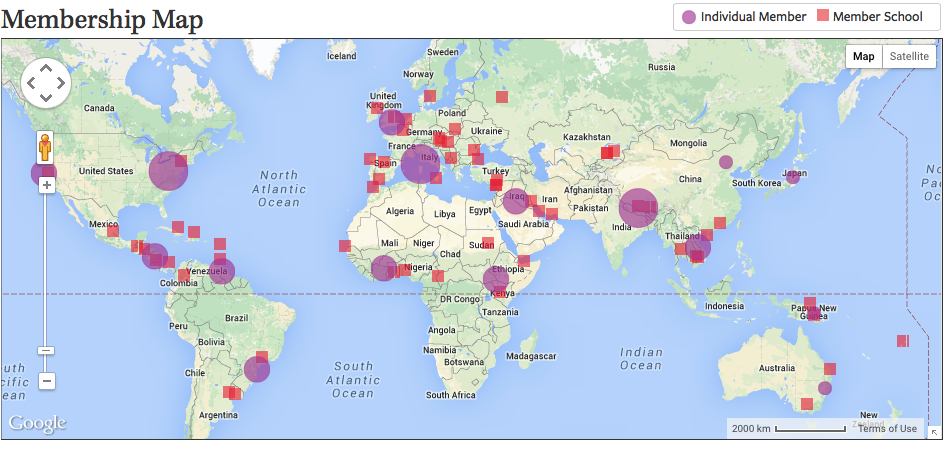Click the corner arrow icon beside Terms of Use

(x=934, y=432)
